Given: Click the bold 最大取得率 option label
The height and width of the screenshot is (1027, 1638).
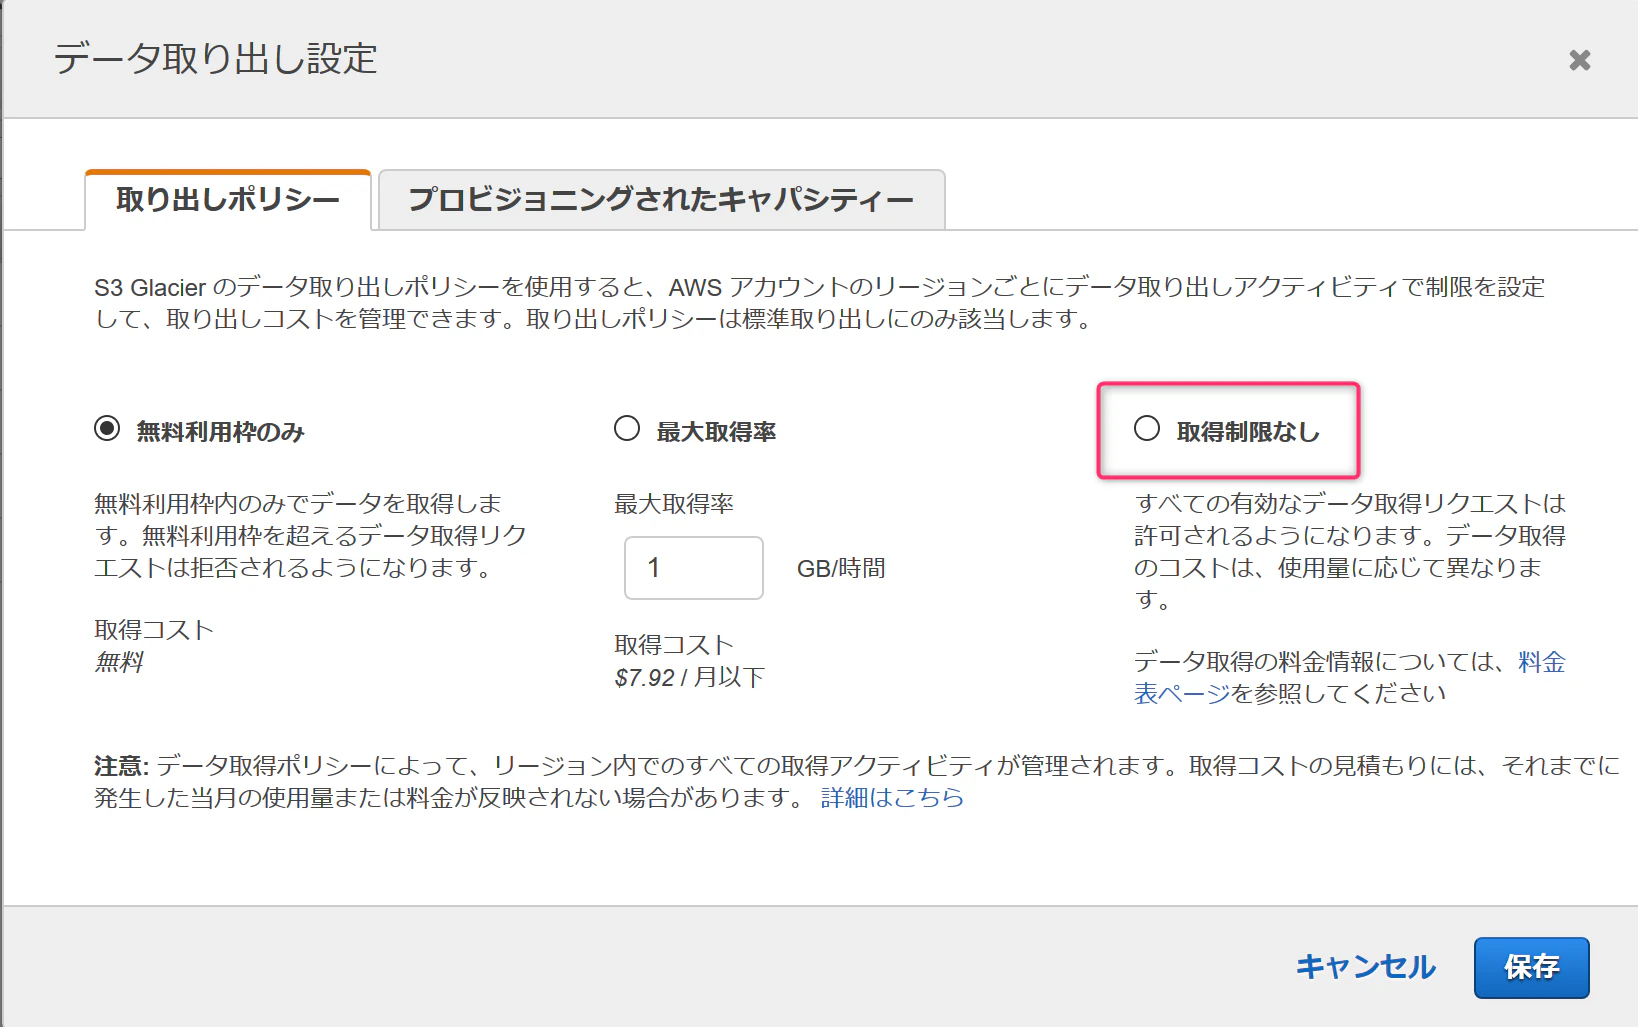Looking at the screenshot, I should 716,432.
